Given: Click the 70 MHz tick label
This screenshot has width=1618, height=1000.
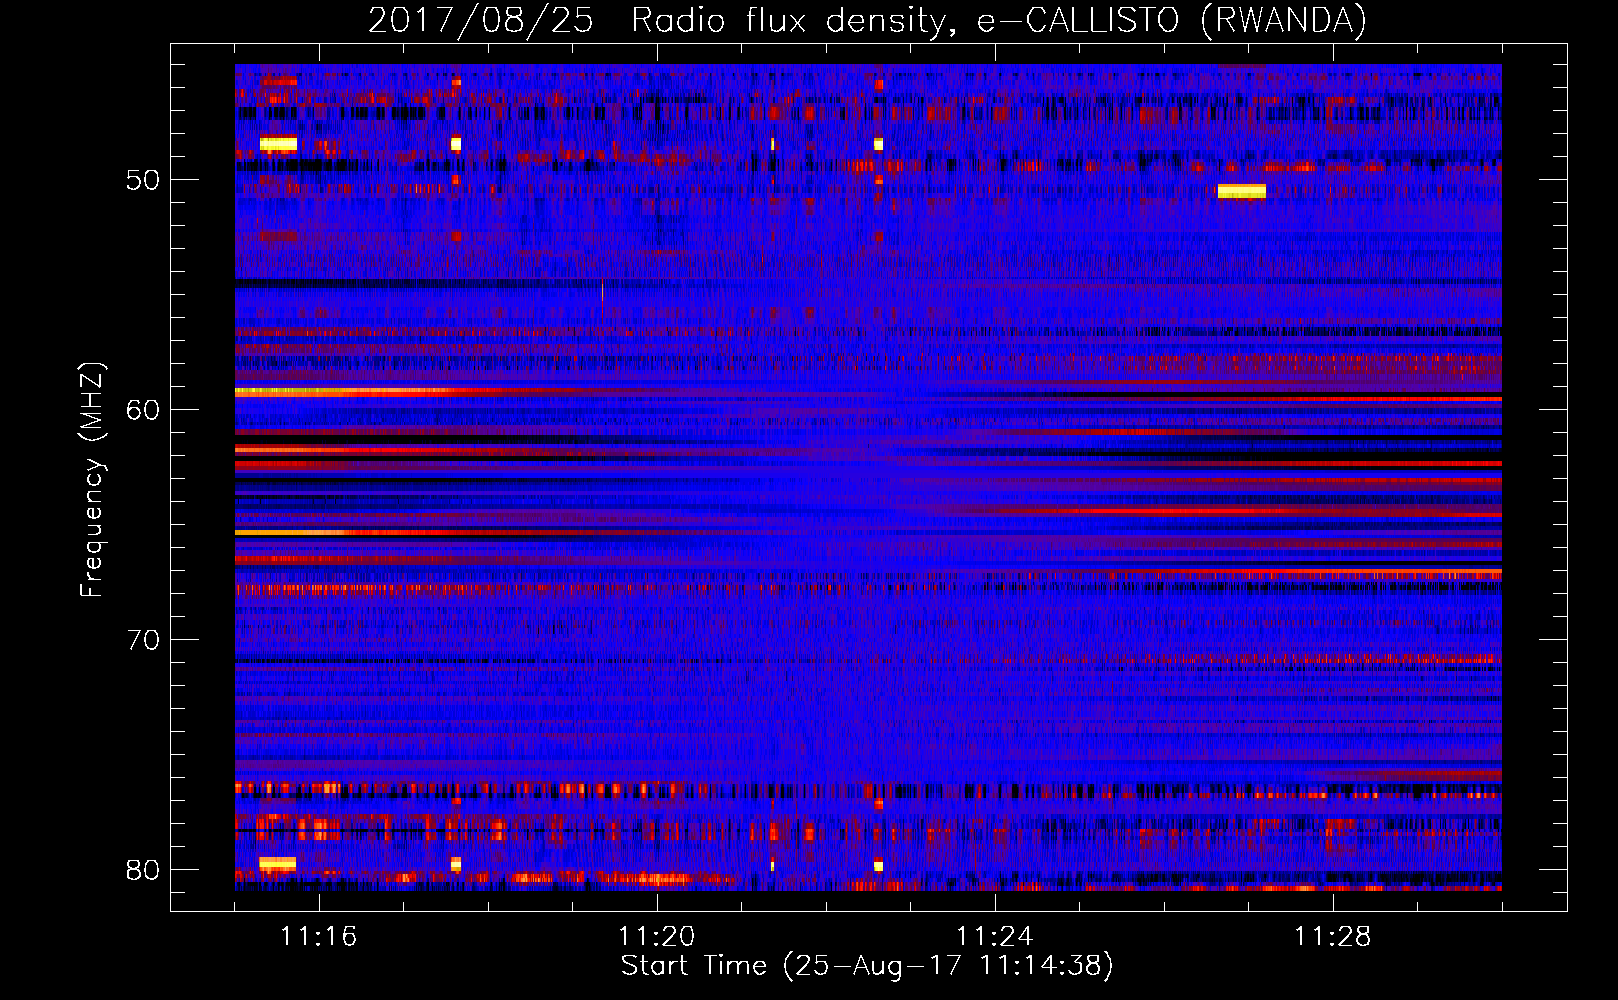Looking at the screenshot, I should click(143, 640).
